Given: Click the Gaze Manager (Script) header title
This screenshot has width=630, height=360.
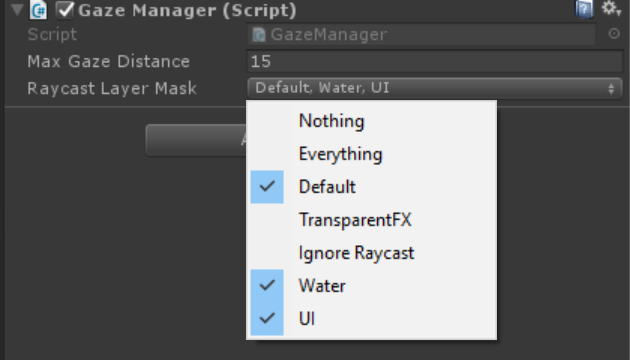Looking at the screenshot, I should tap(187, 10).
